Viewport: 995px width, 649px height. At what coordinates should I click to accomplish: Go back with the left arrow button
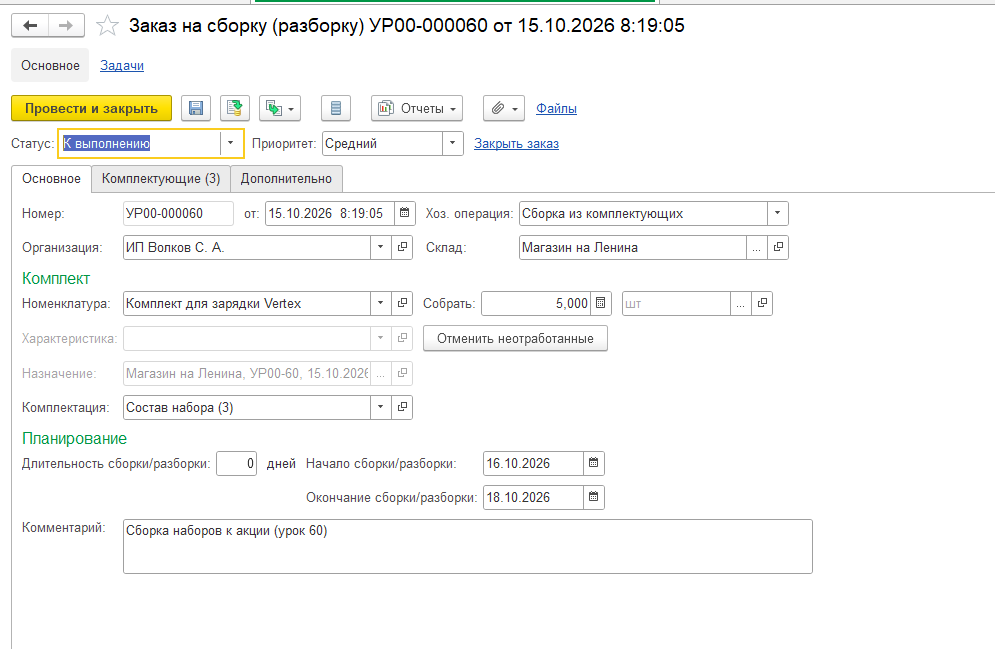30,26
